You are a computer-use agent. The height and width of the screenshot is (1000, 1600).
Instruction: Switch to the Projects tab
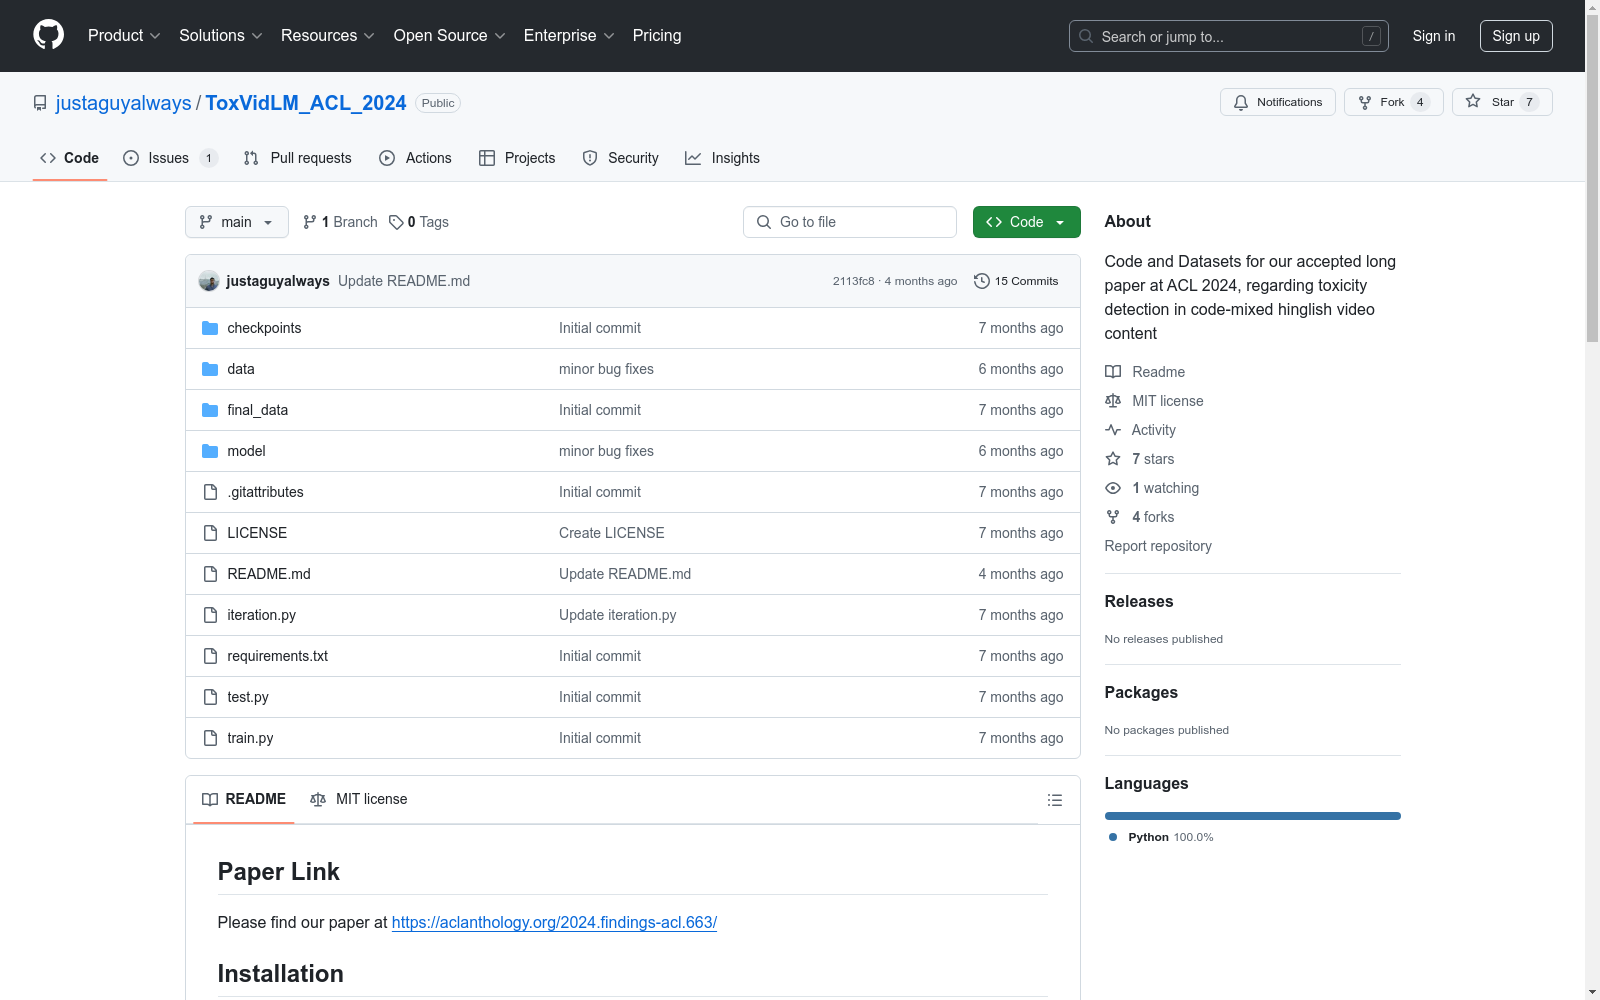[517, 158]
